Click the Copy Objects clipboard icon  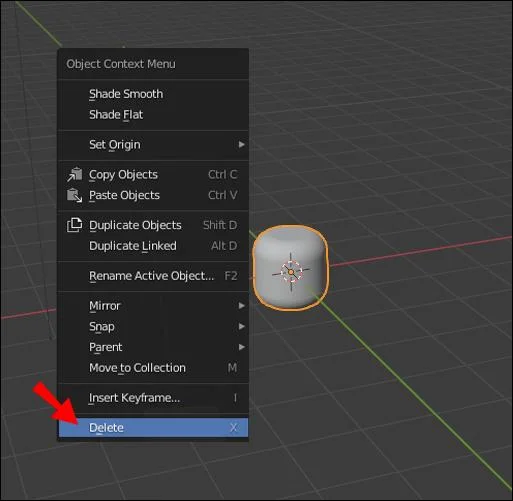(75, 174)
